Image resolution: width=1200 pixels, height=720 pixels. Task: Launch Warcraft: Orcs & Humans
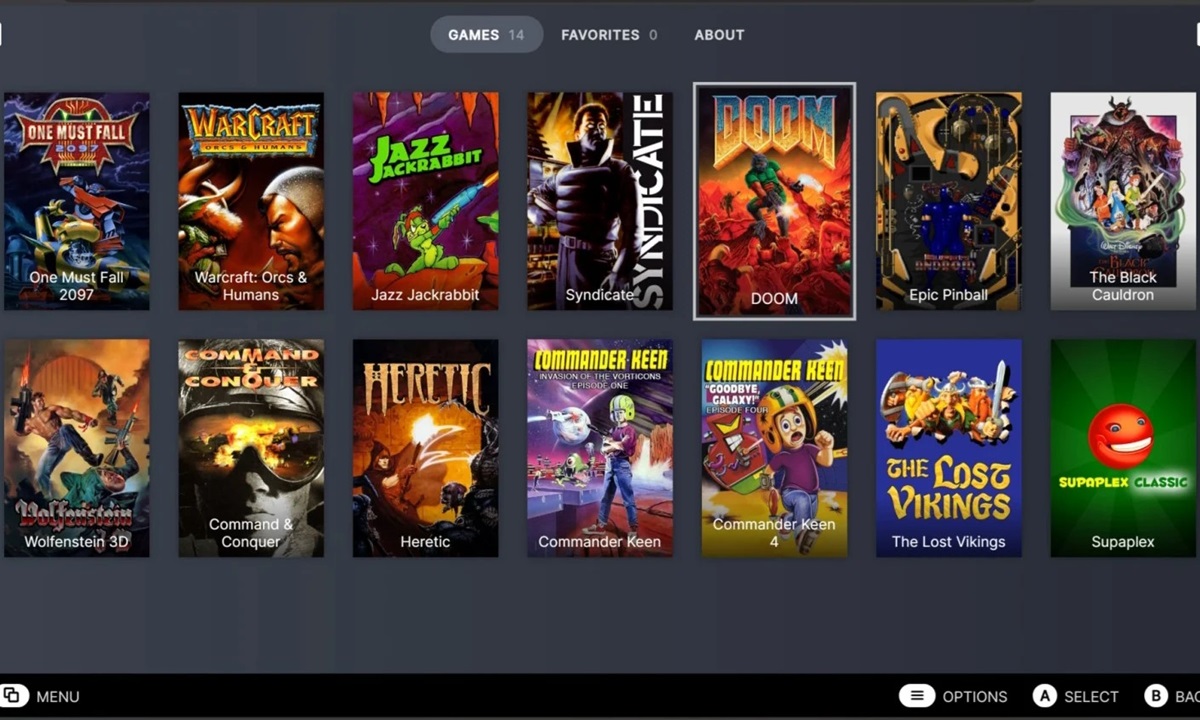[x=251, y=201]
